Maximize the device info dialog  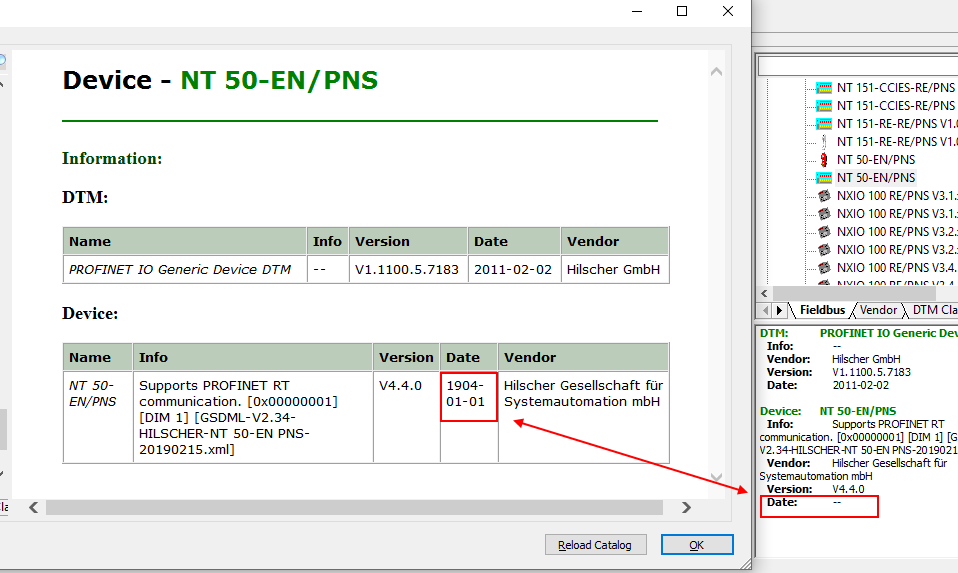pyautogui.click(x=682, y=11)
